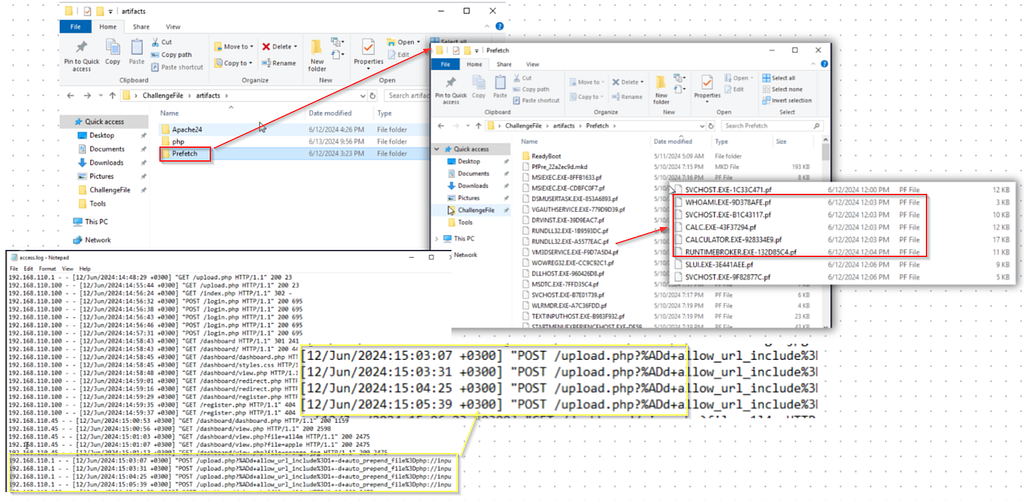The height and width of the screenshot is (501, 1024).
Task: Select the ReadyBoot folder in Prefetch window
Action: coord(547,156)
